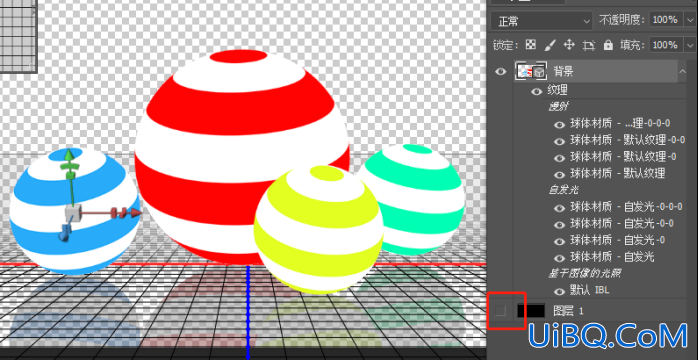Click the lock position move icon
698x360 pixels.
[x=569, y=45]
